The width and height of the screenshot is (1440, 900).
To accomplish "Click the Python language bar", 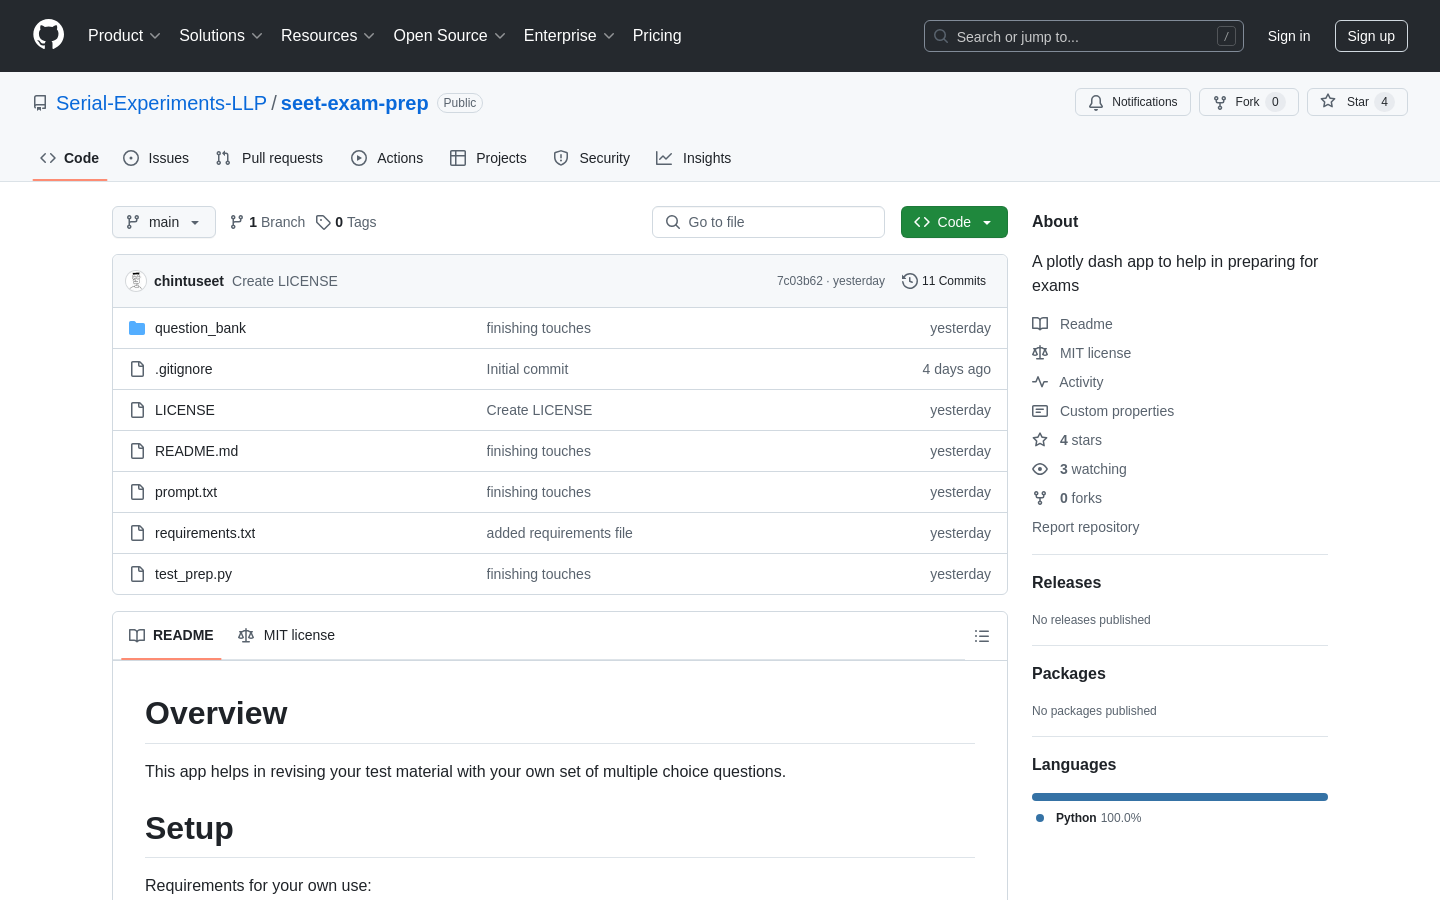I will (1180, 797).
